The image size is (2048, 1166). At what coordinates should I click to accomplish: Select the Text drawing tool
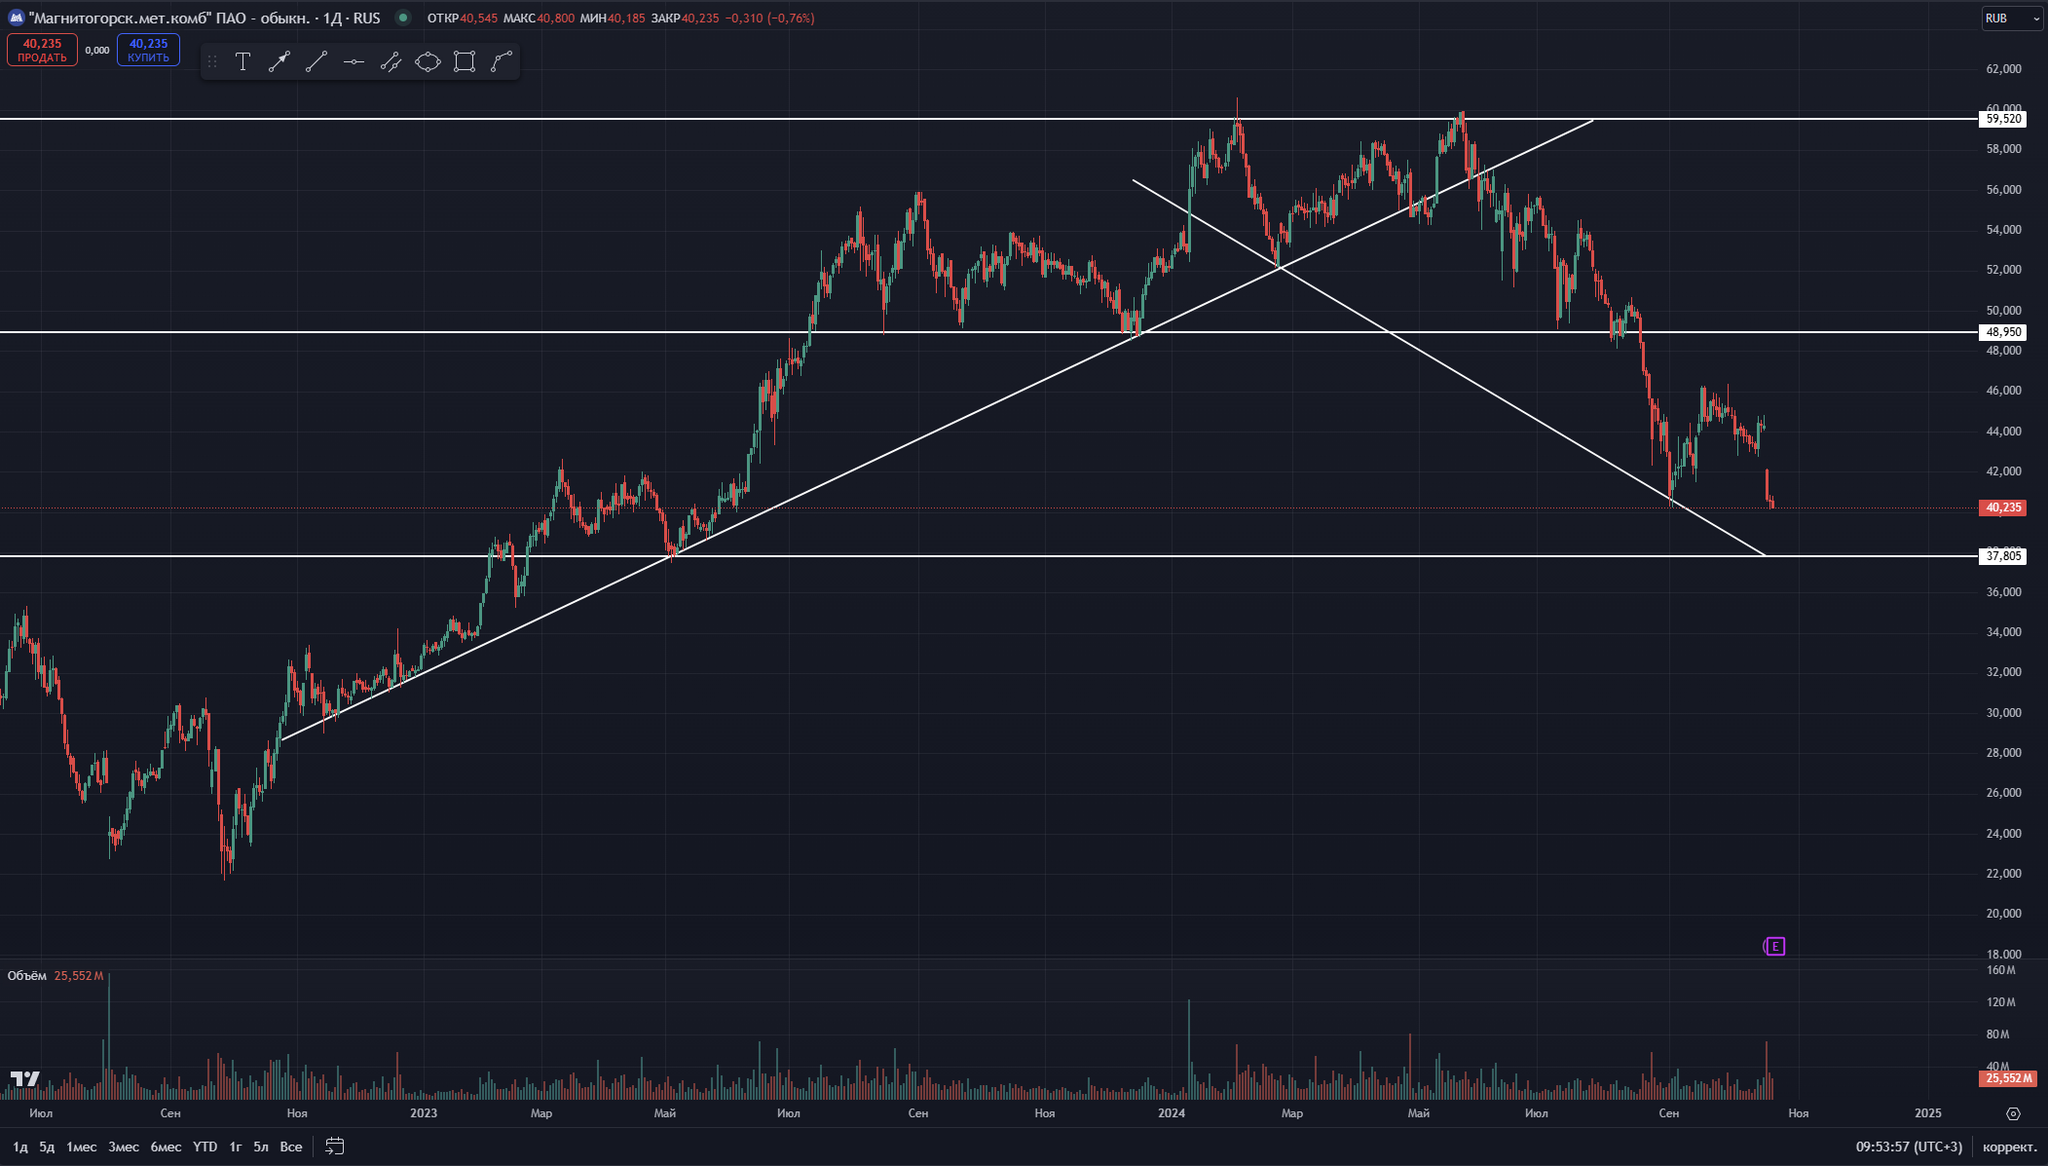[x=242, y=62]
